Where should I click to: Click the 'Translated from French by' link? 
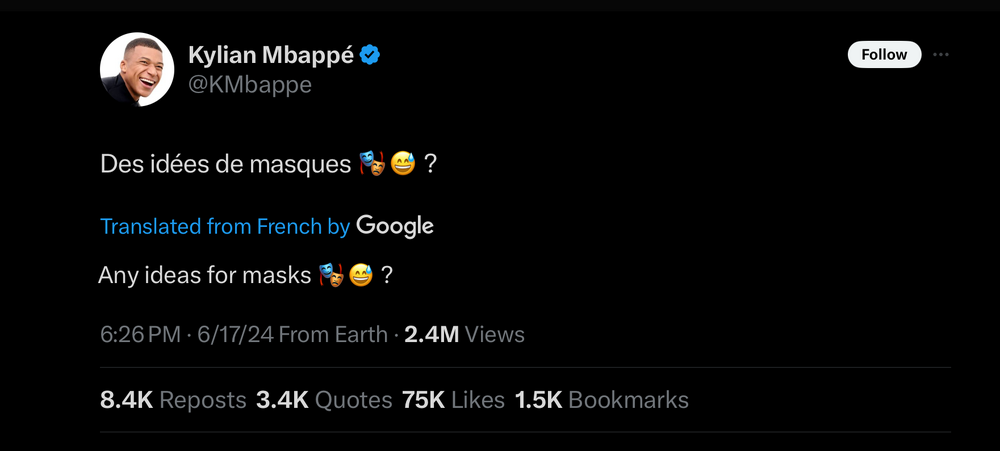(225, 226)
